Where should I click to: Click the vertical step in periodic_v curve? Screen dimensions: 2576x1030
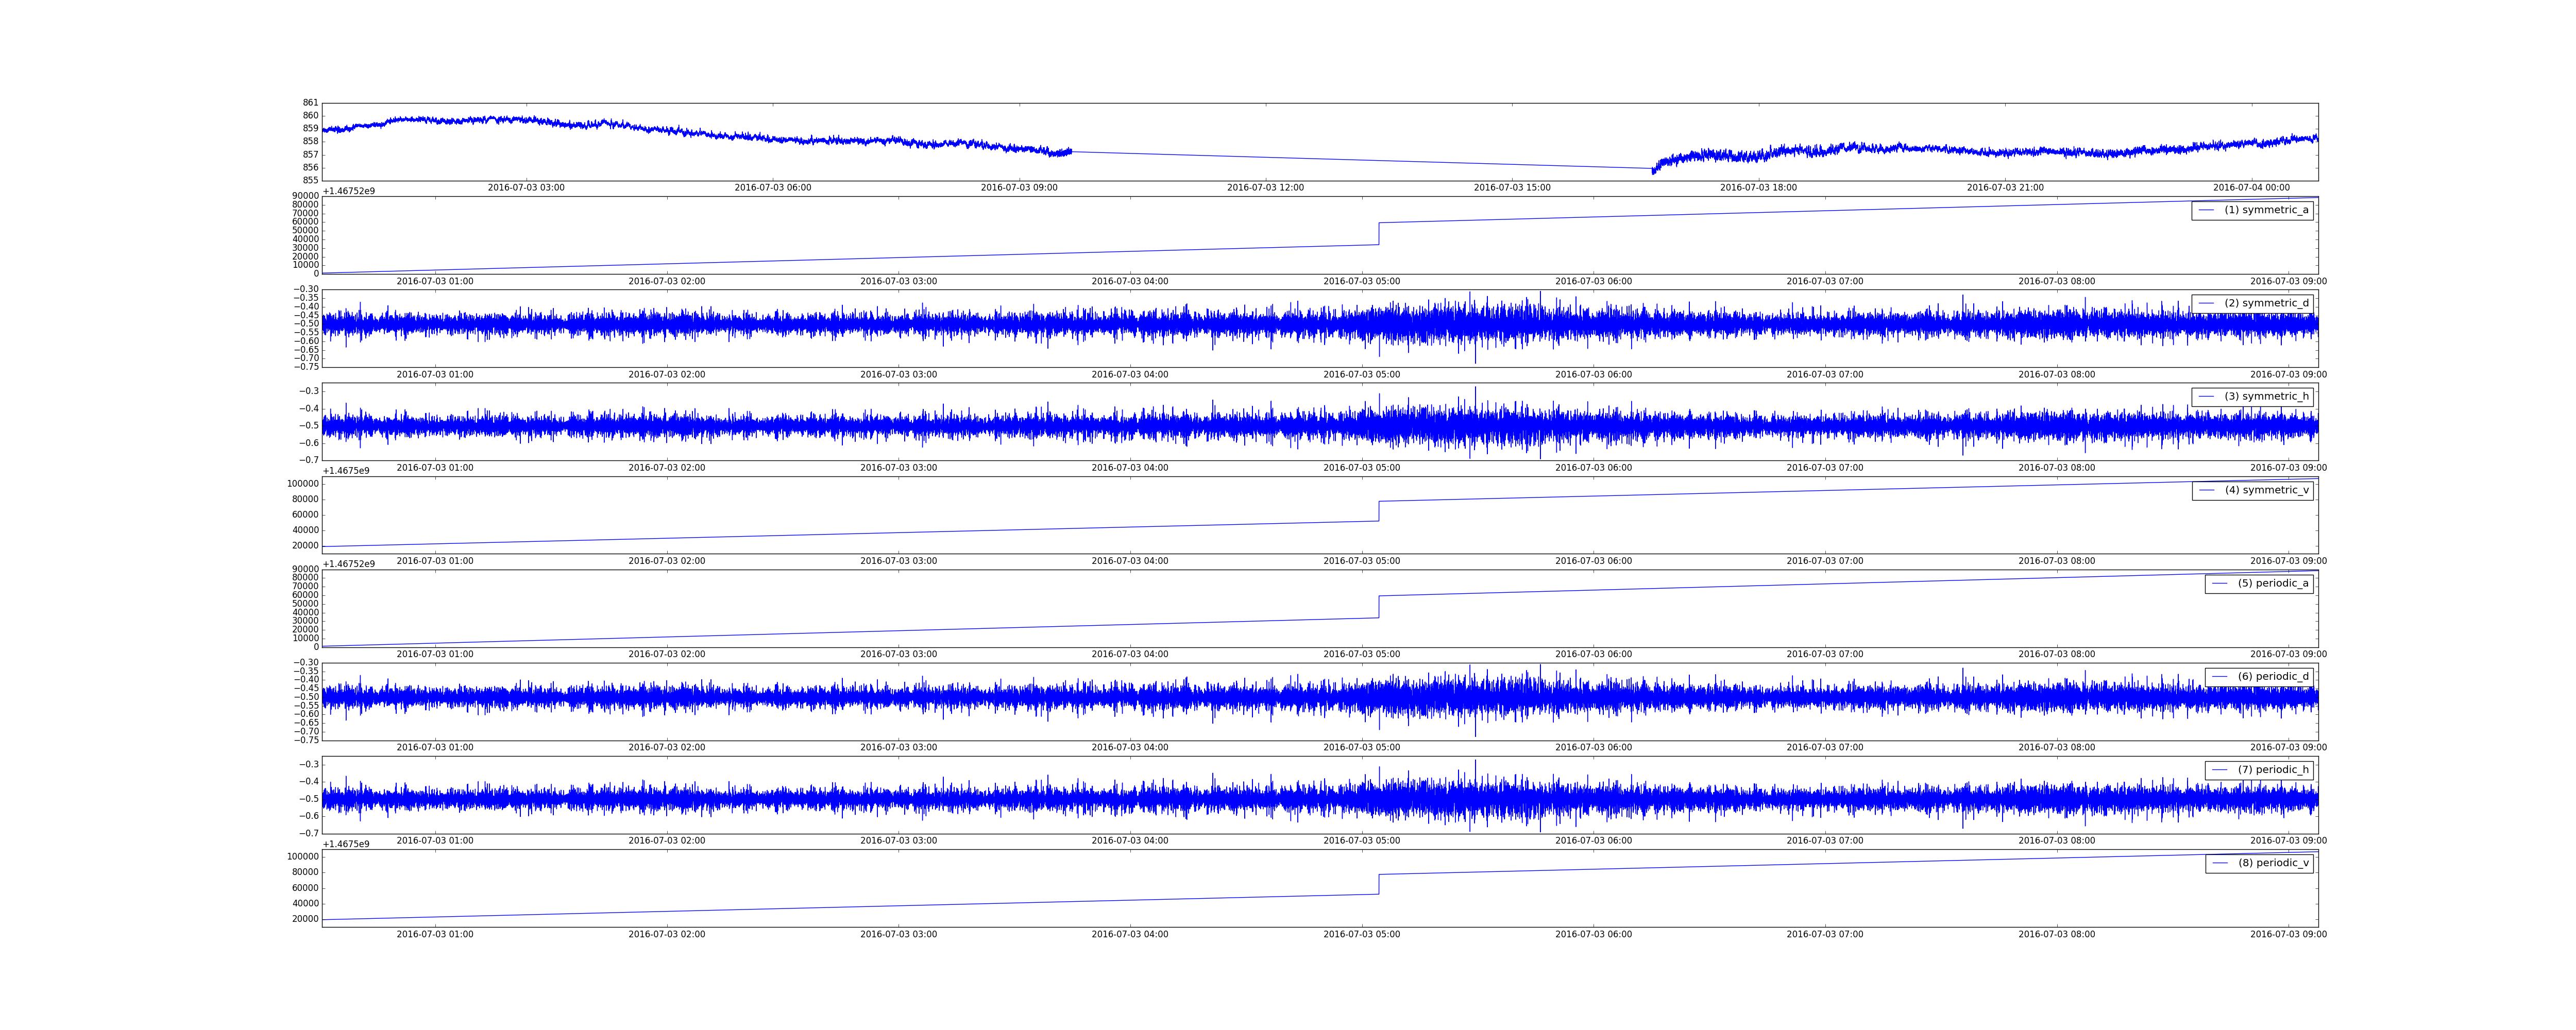click(1379, 884)
